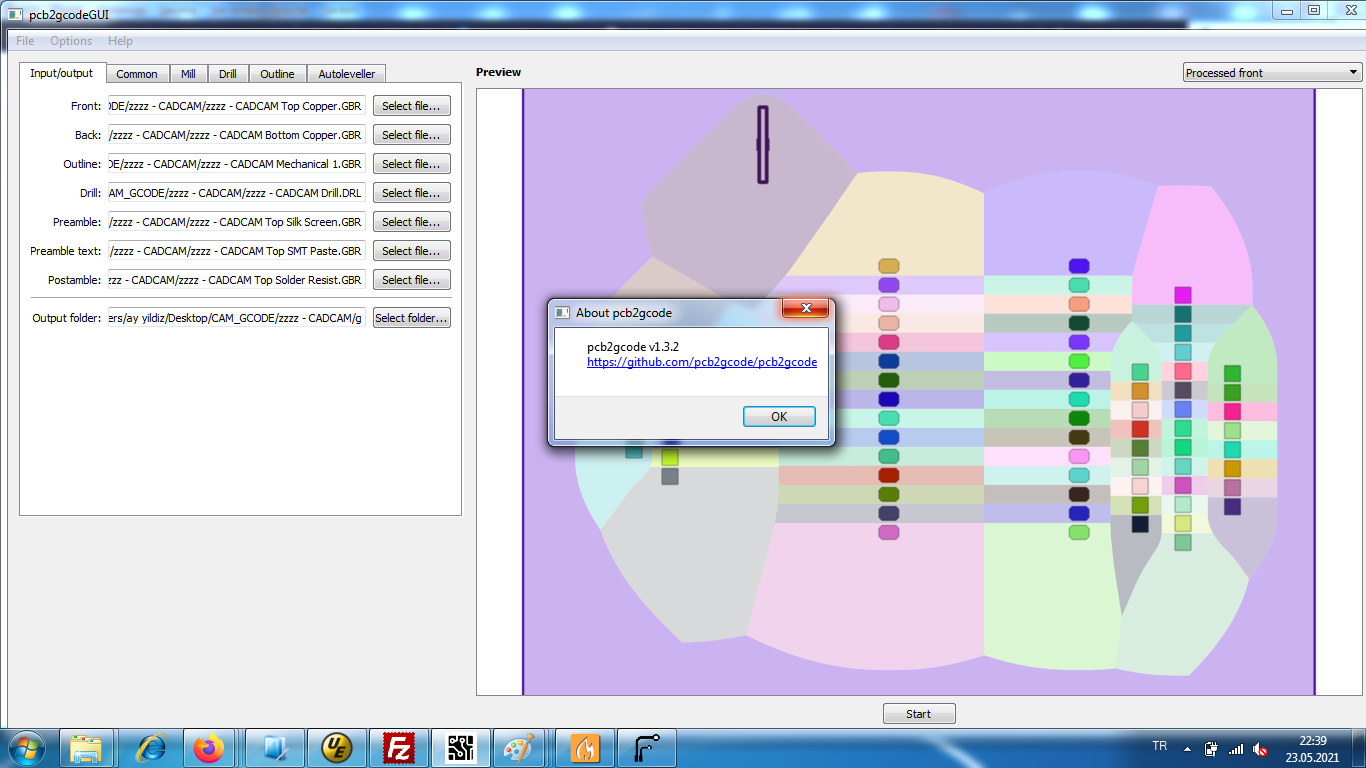Click the muted speaker icon in the system tray
The image size is (1366, 768).
(1258, 750)
